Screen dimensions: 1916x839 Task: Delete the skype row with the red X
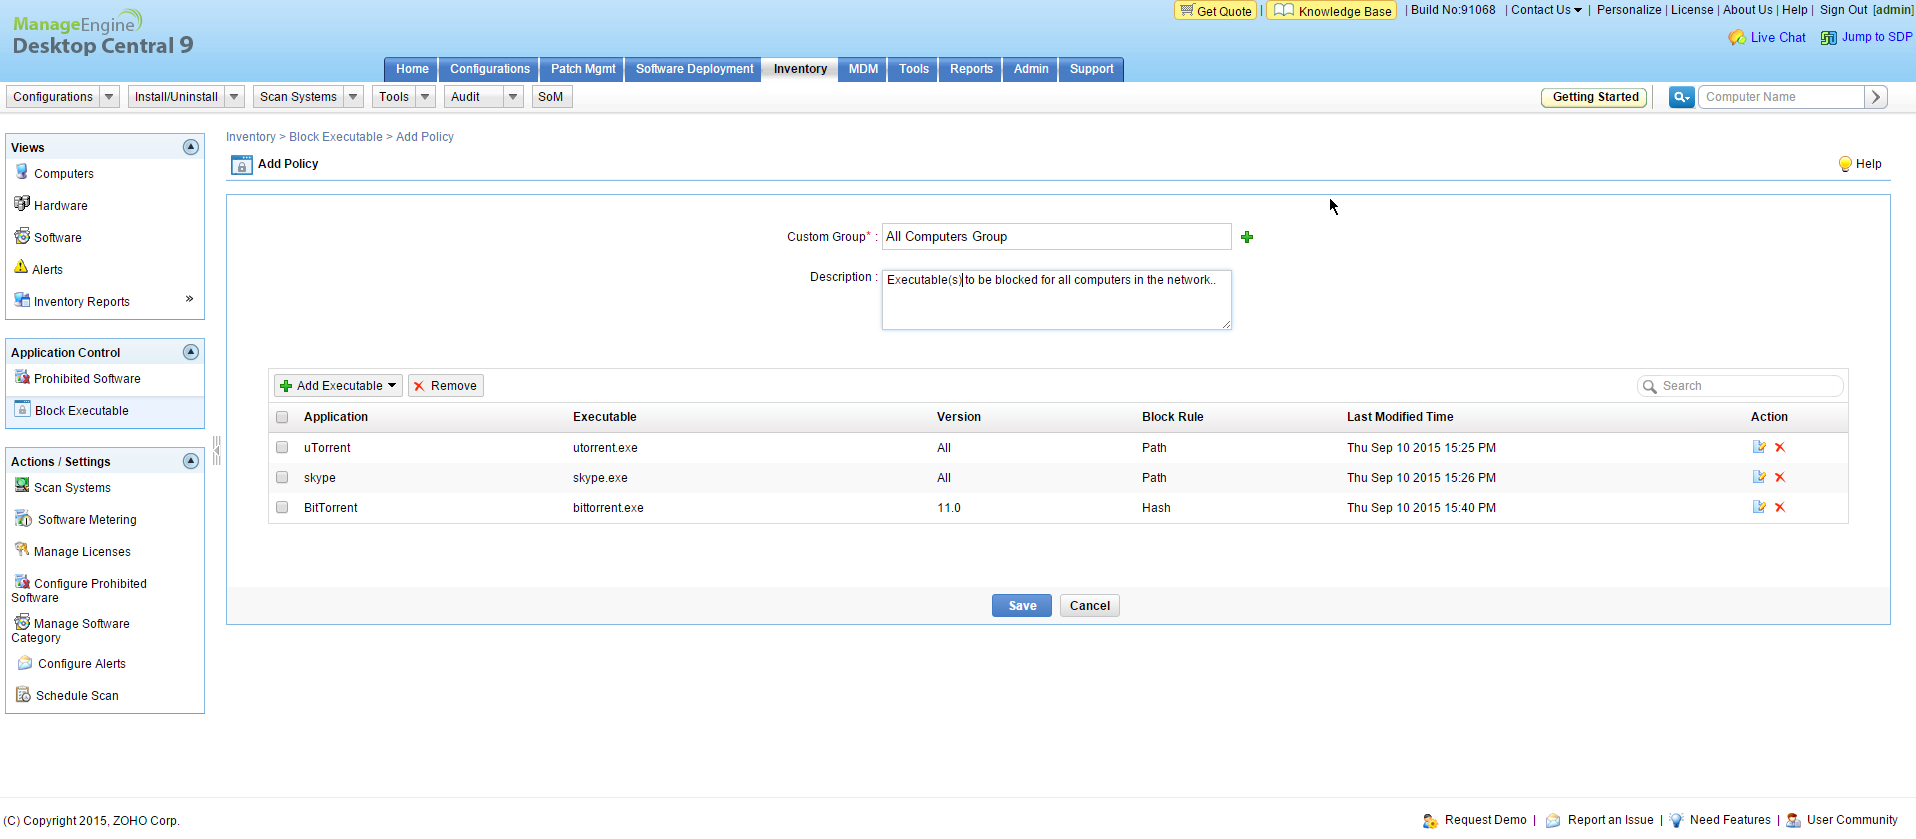1780,477
